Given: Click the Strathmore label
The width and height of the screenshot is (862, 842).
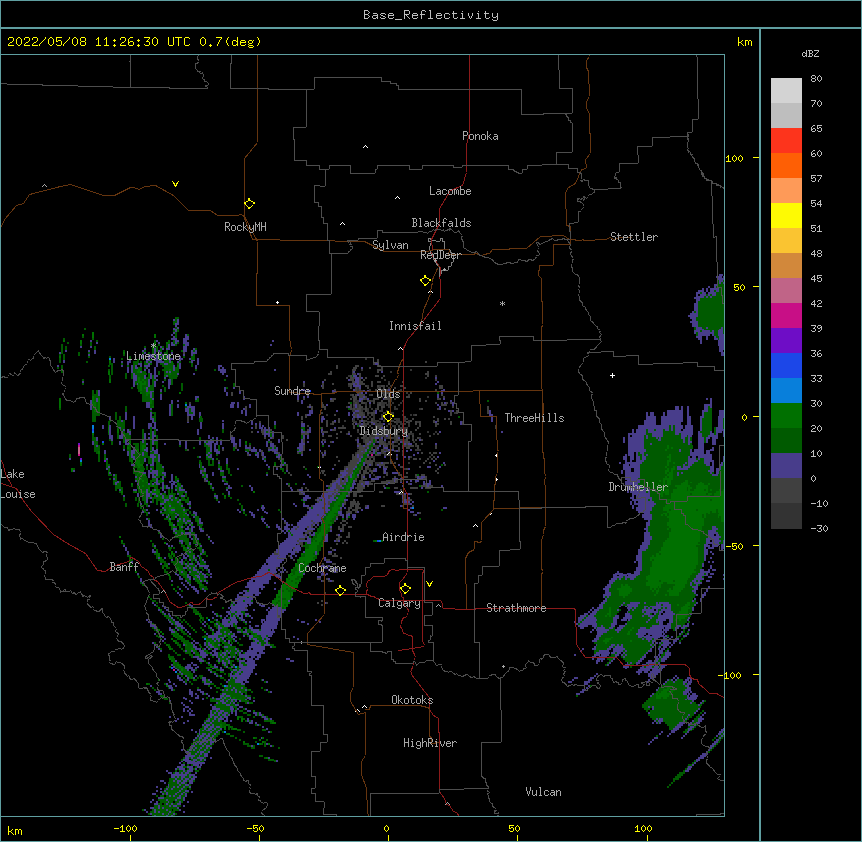Looking at the screenshot, I should [x=516, y=608].
